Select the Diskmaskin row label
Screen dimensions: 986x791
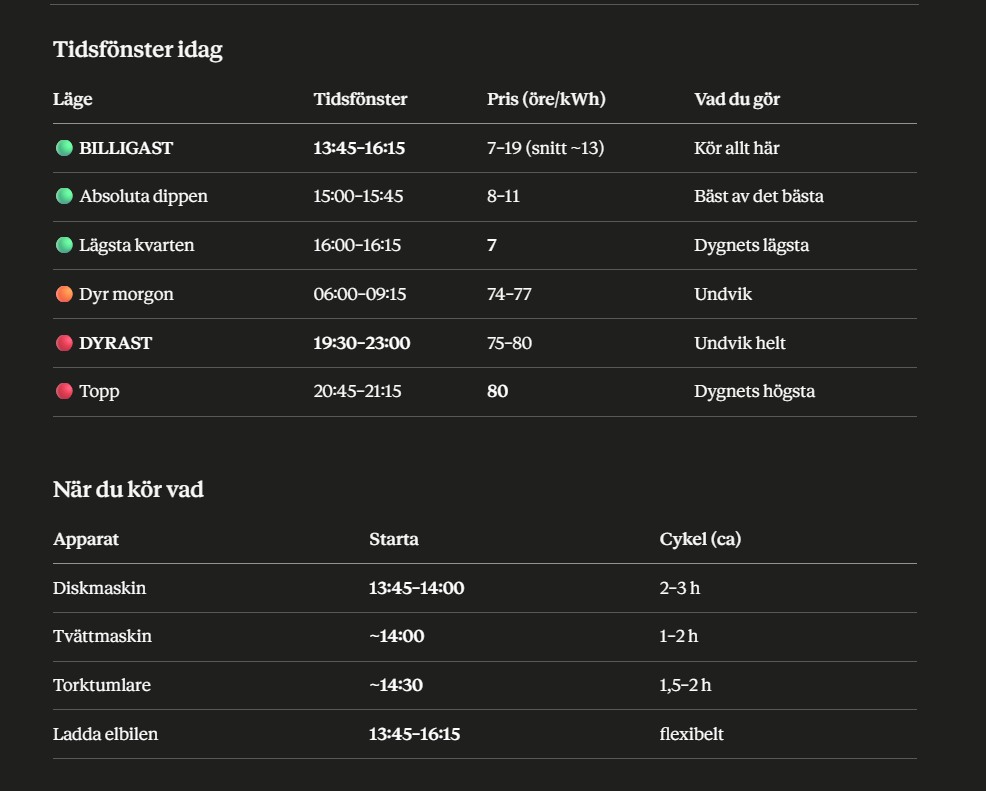tap(99, 588)
